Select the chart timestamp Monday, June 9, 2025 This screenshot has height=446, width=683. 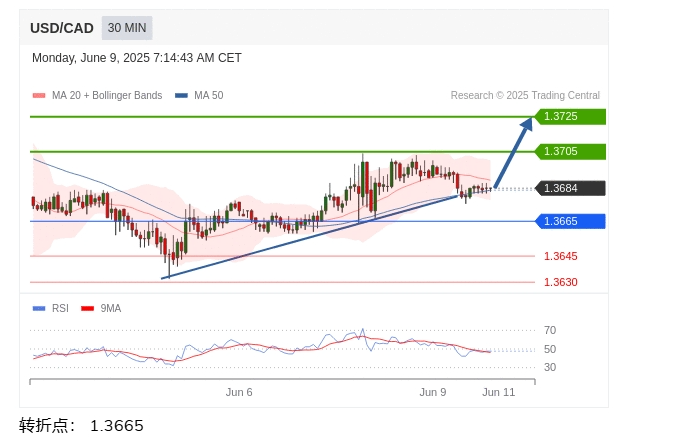click(x=136, y=58)
